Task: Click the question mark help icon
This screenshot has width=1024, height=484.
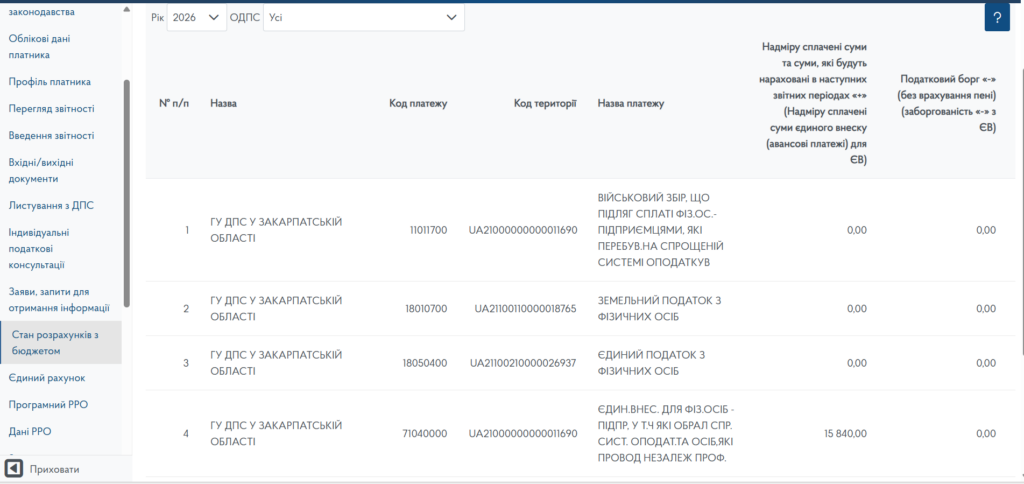Action: click(996, 18)
